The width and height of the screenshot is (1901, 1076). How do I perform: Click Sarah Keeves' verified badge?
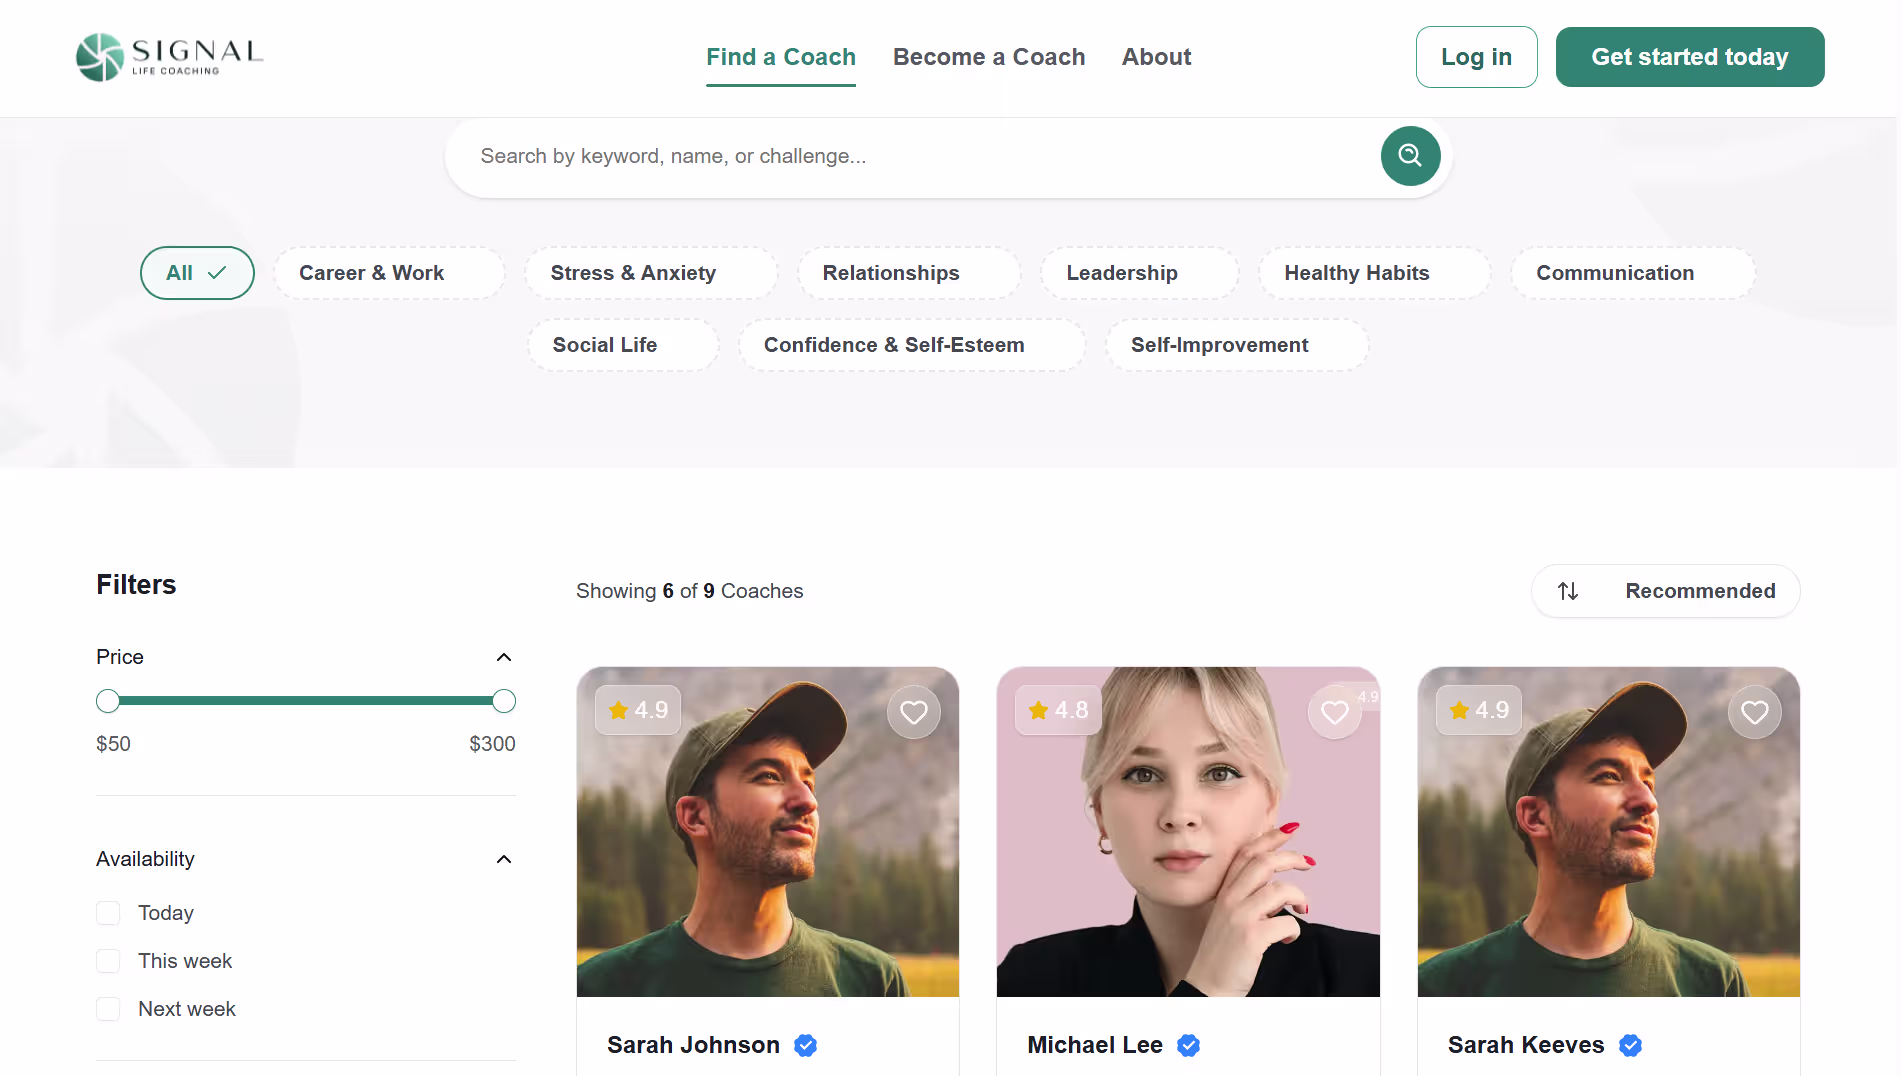[x=1630, y=1045]
